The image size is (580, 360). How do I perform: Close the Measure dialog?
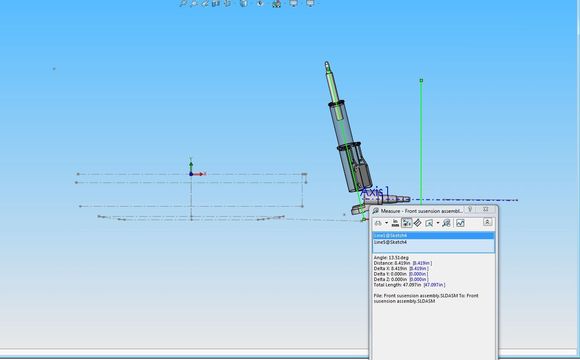486,209
